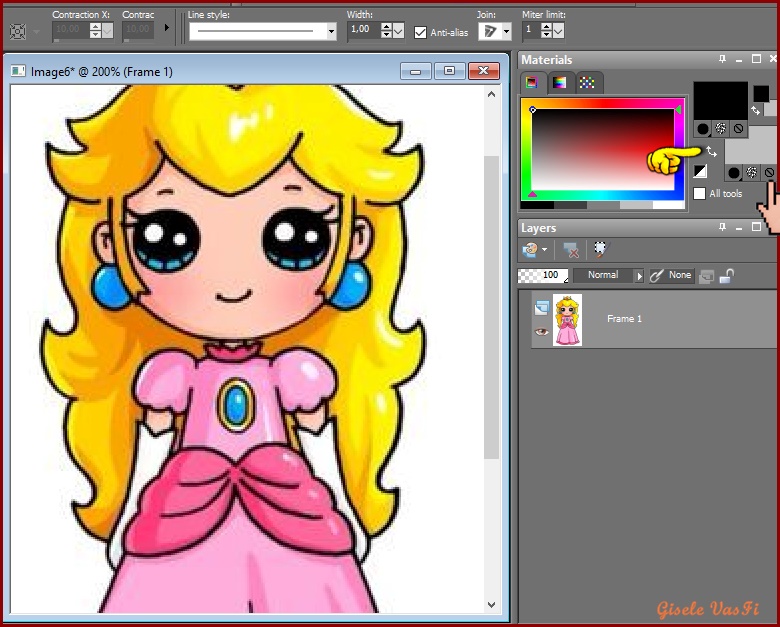Click the Image6 window title icon
The image size is (780, 627).
click(18, 71)
